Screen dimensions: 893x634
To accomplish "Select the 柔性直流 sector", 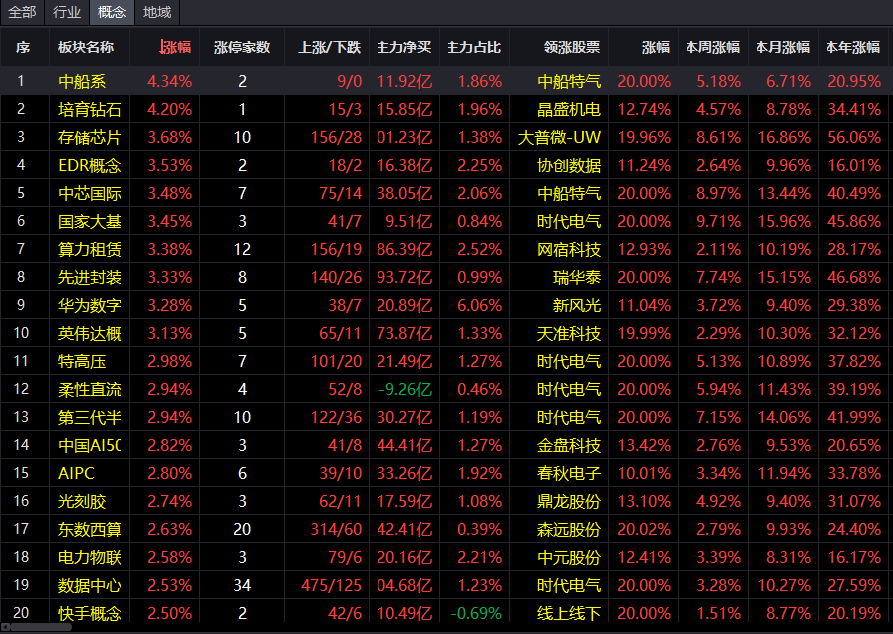I will tap(89, 389).
